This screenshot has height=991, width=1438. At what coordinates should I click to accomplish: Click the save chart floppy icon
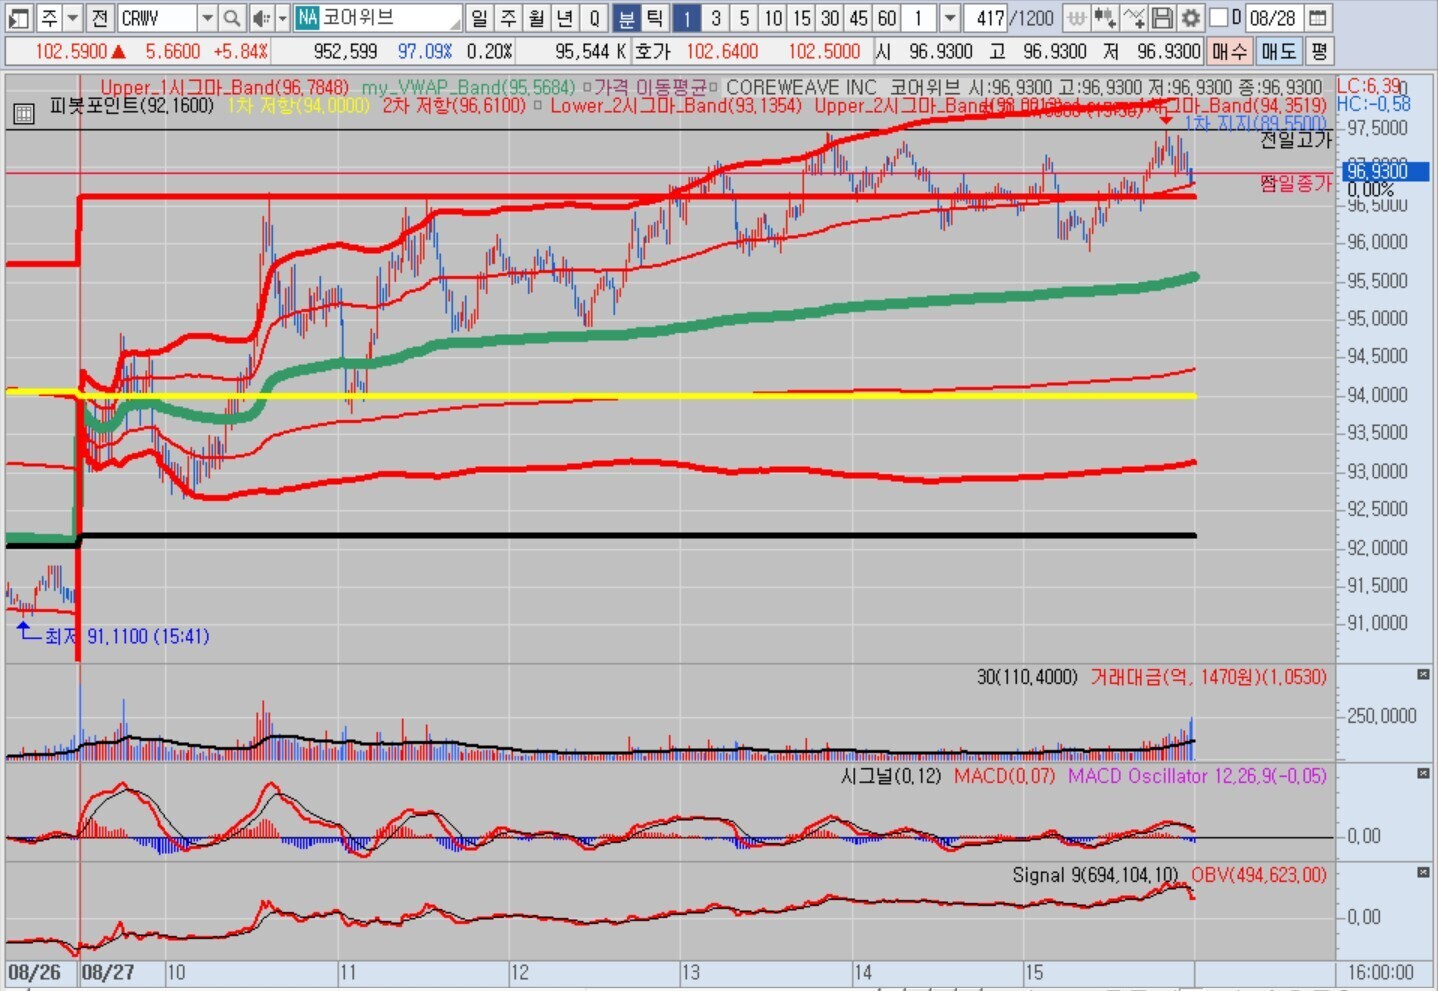point(1162,18)
